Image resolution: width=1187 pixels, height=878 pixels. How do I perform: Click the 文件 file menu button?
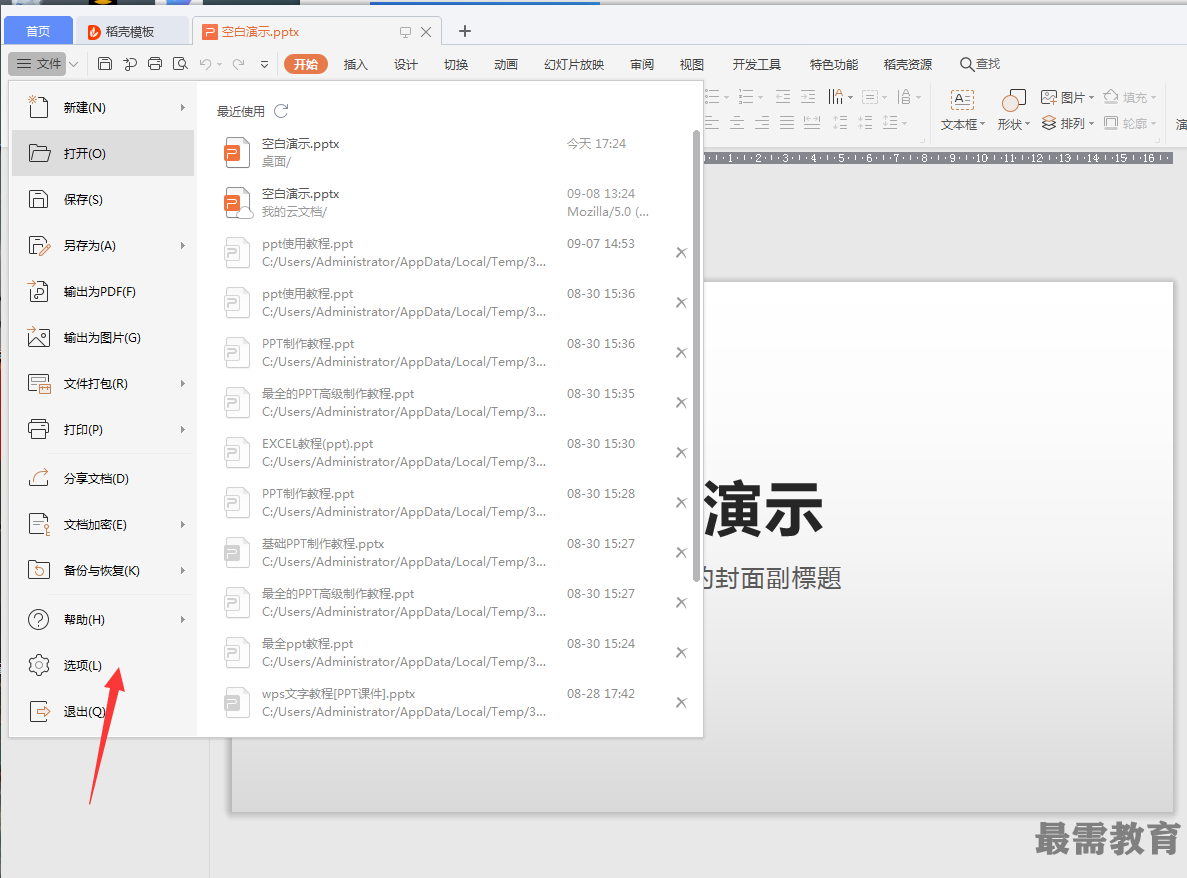point(38,64)
